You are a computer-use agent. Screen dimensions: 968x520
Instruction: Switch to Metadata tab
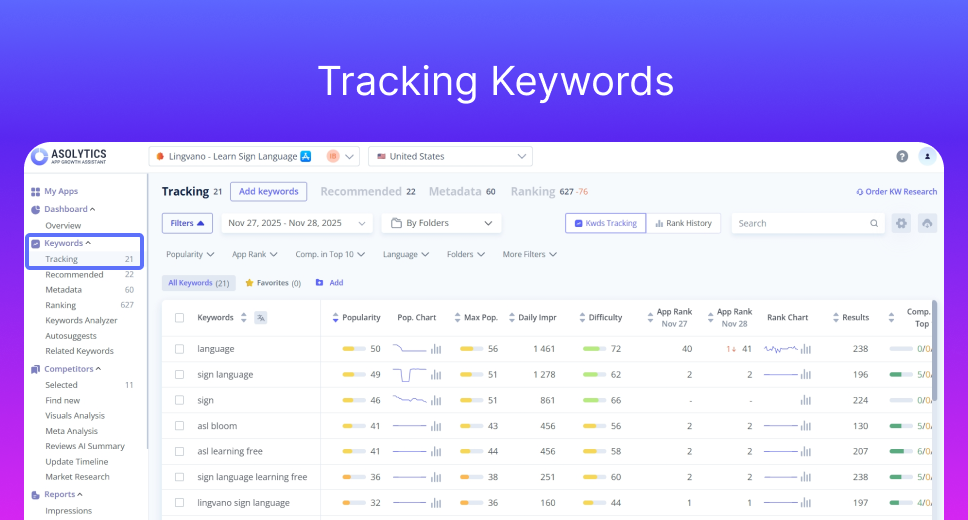[462, 191]
